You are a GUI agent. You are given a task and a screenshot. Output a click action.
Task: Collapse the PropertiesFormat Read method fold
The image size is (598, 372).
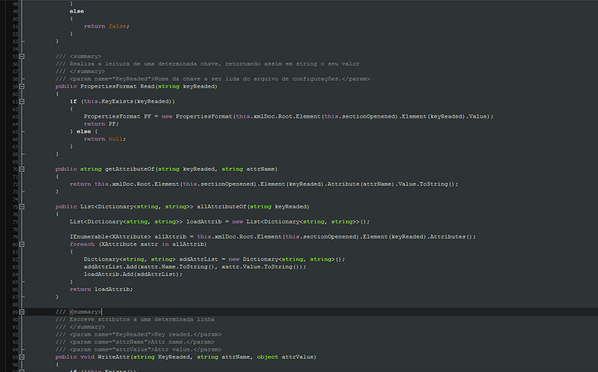[x=22, y=87]
